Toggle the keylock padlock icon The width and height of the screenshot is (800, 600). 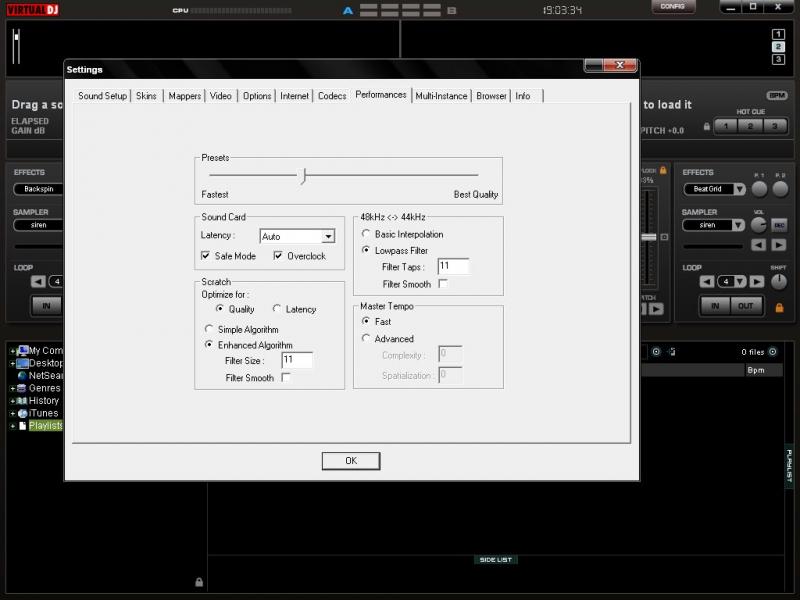pos(663,170)
